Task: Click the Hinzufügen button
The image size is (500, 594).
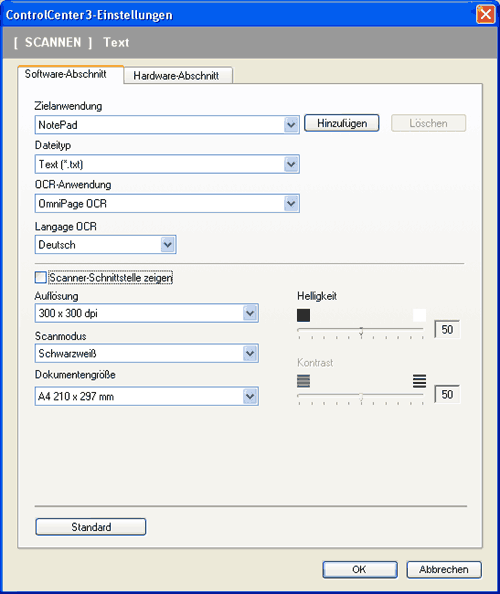Action: pos(342,123)
